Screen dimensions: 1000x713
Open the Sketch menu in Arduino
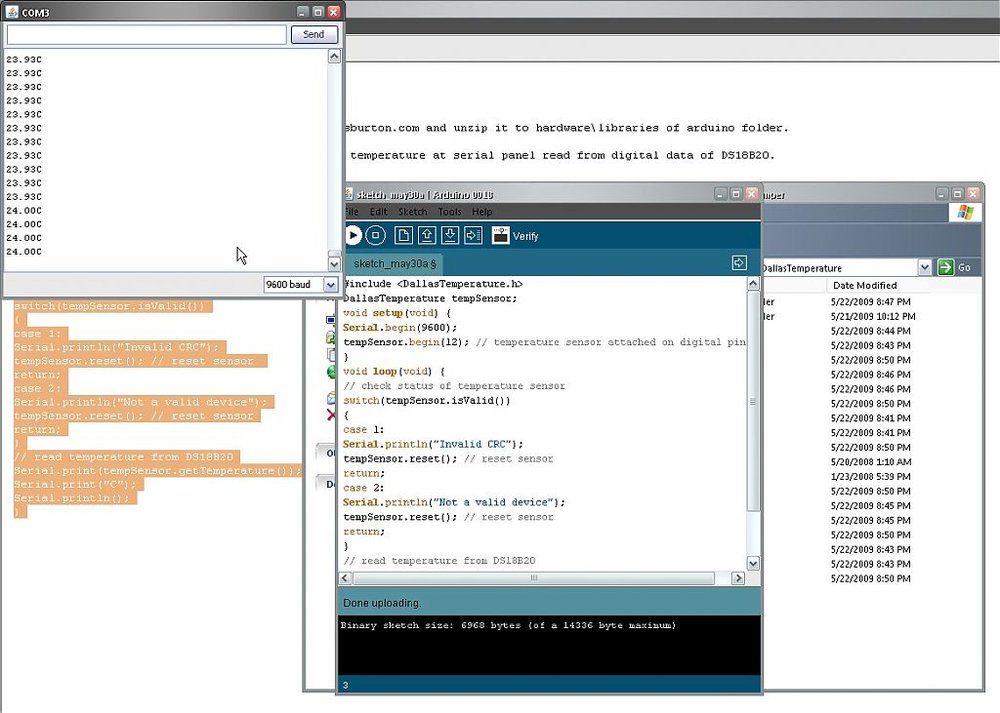(413, 212)
